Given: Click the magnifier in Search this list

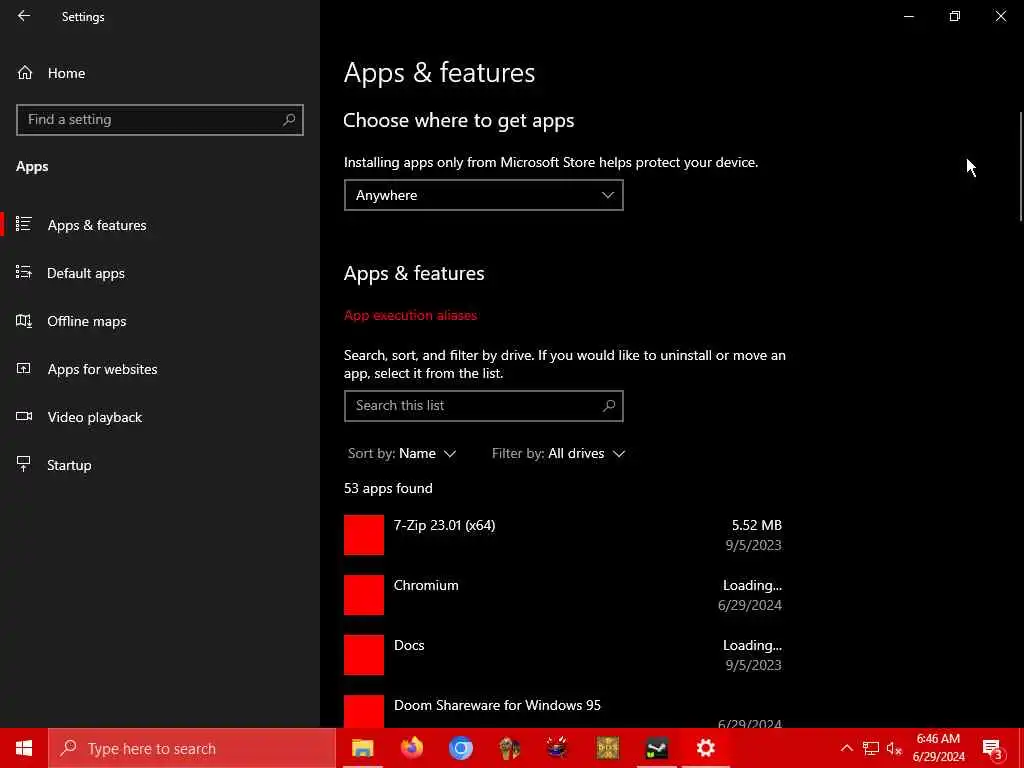Looking at the screenshot, I should pos(609,406).
